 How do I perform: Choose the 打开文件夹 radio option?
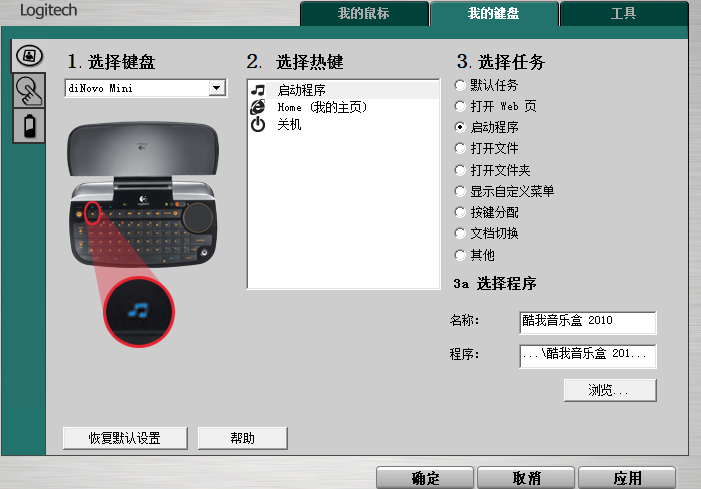(460, 170)
